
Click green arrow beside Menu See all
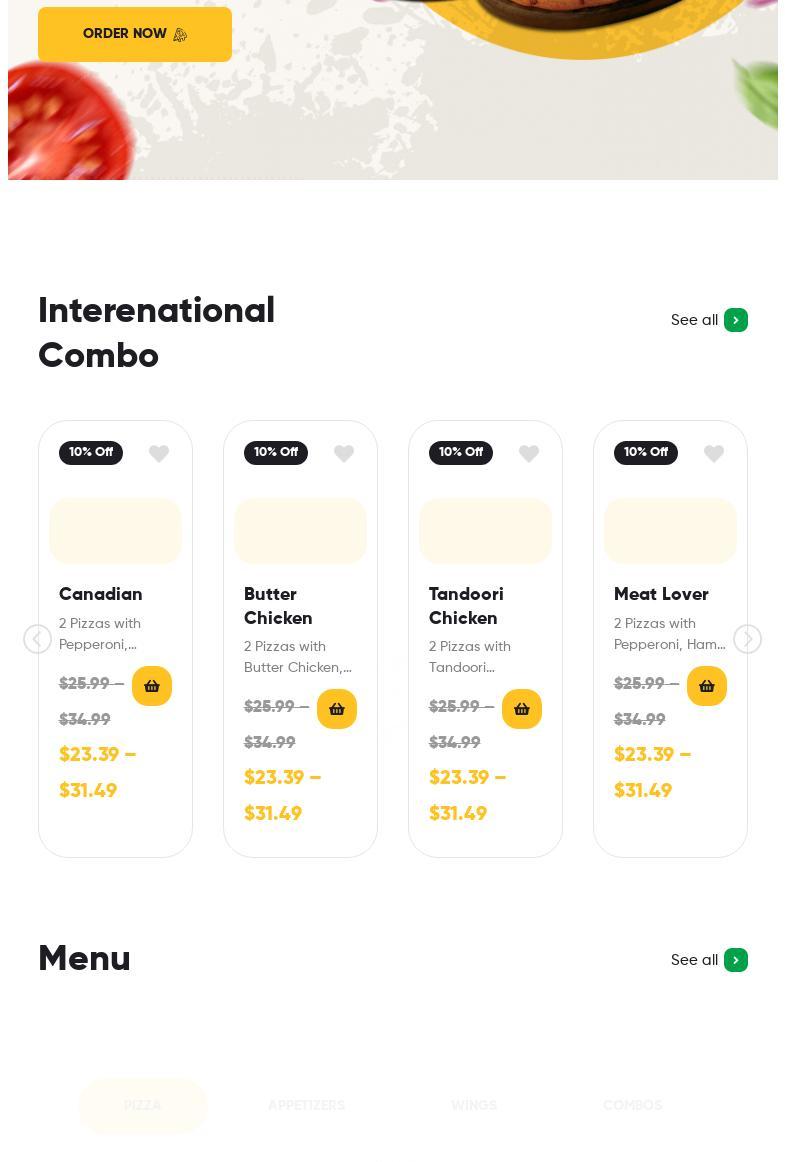click(x=736, y=960)
